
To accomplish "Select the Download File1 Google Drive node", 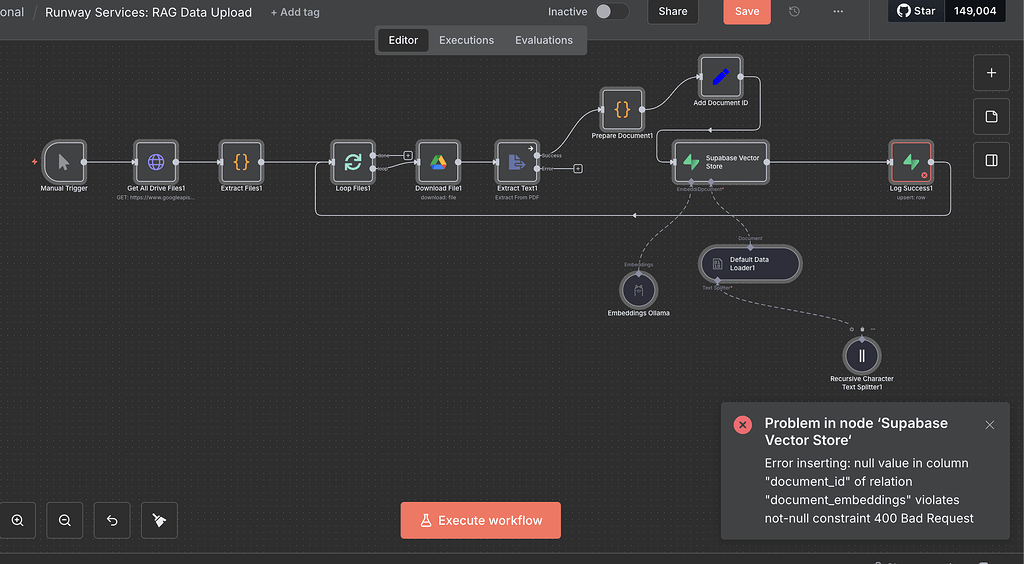I will tap(437, 162).
